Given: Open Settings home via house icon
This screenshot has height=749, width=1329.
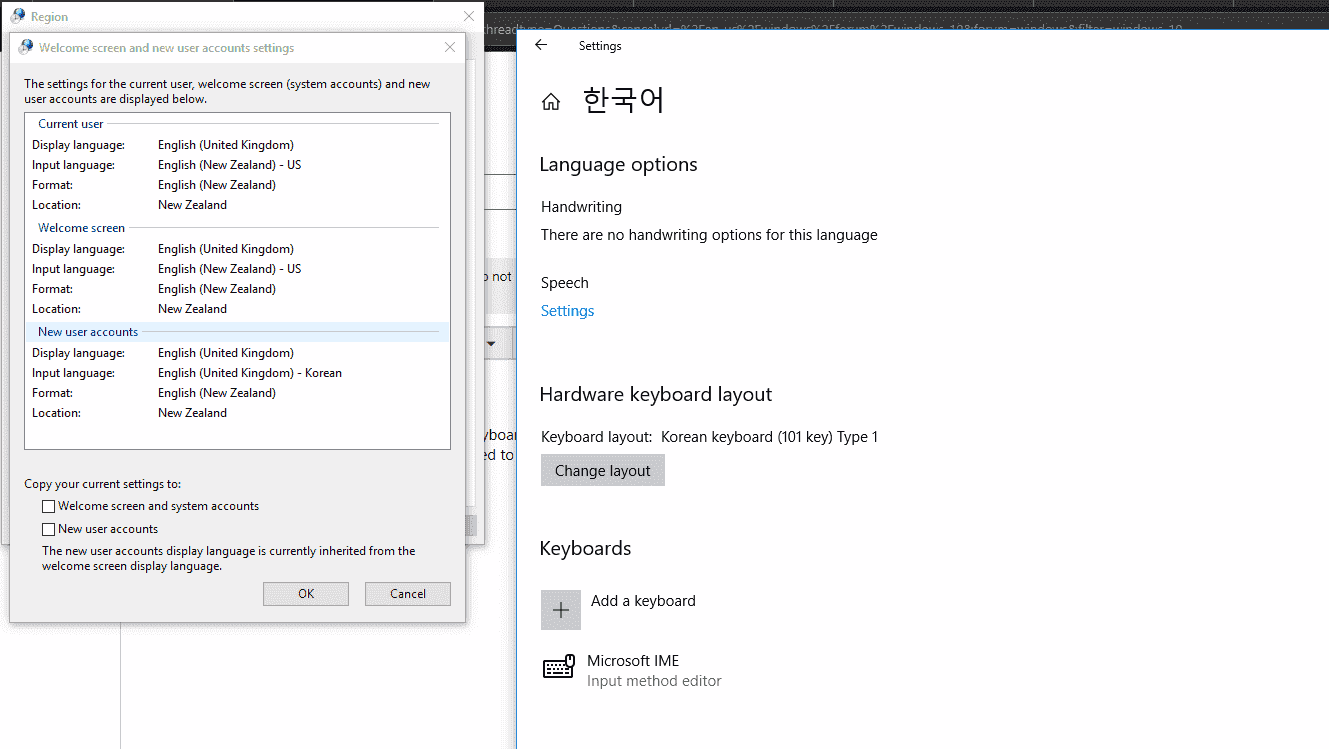Looking at the screenshot, I should (x=551, y=102).
